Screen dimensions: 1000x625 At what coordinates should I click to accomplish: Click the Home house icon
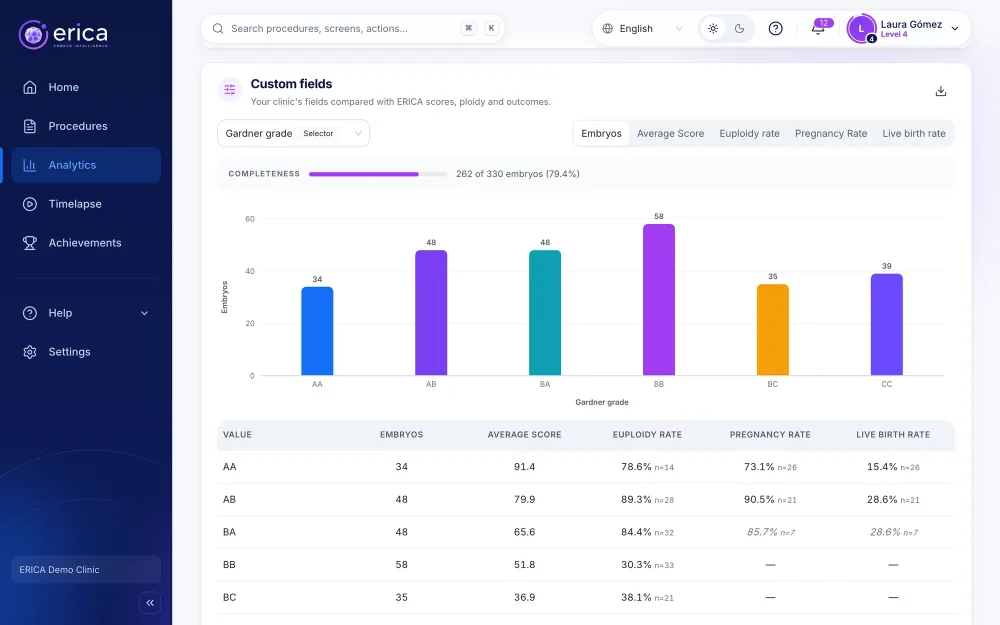click(29, 87)
